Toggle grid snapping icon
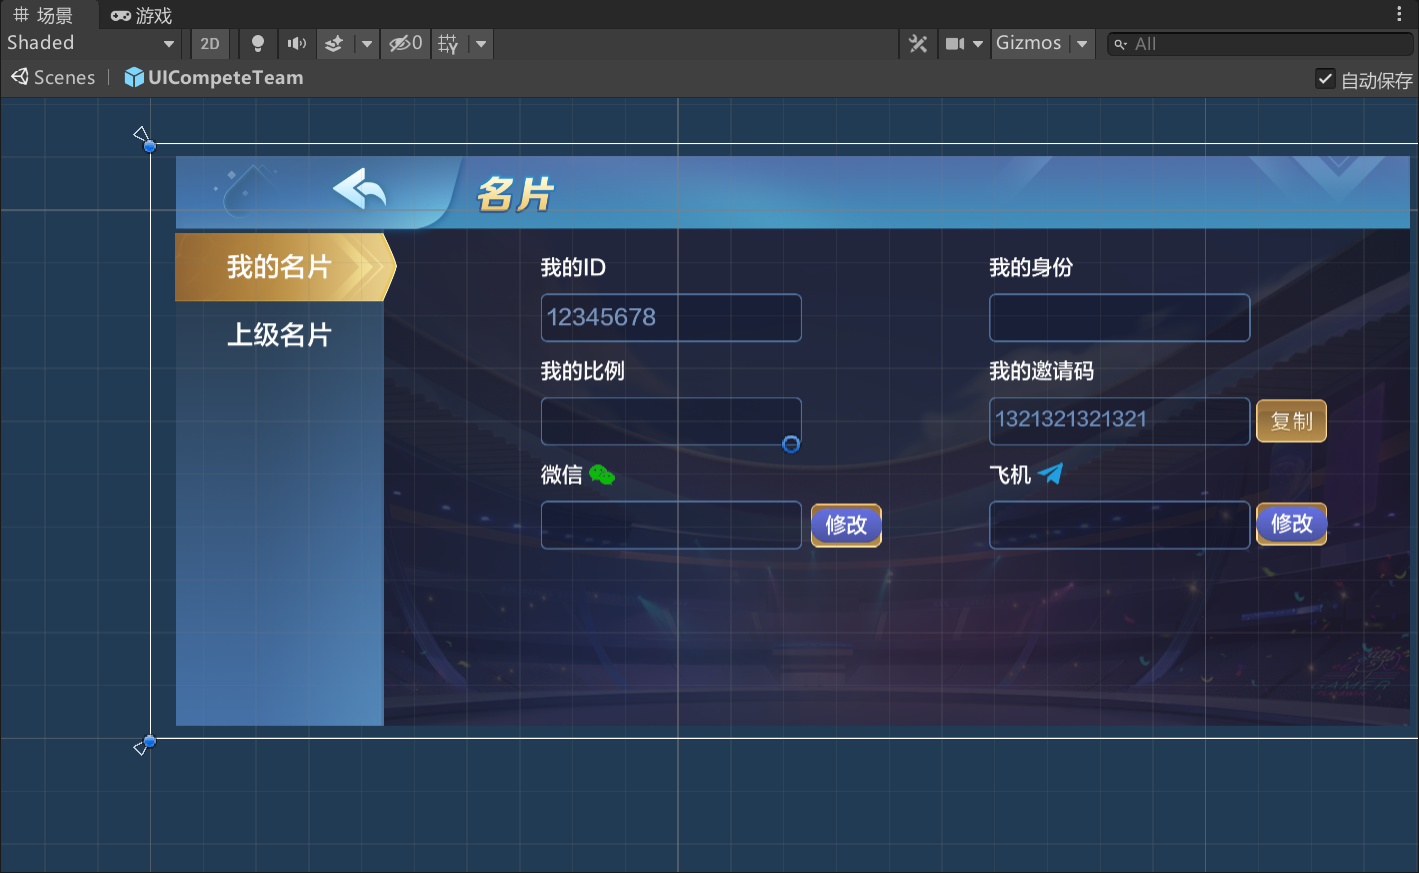 [x=448, y=44]
